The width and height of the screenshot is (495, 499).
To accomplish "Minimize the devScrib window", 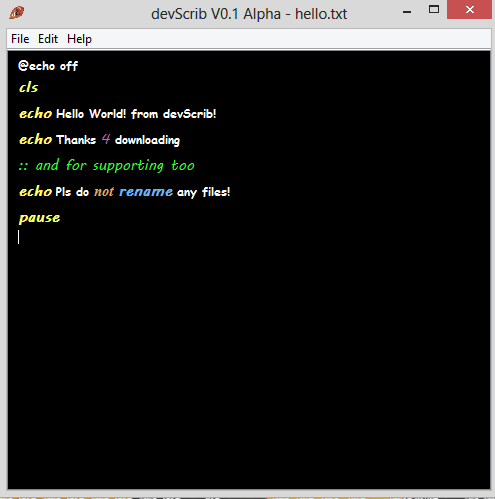I will (x=407, y=12).
